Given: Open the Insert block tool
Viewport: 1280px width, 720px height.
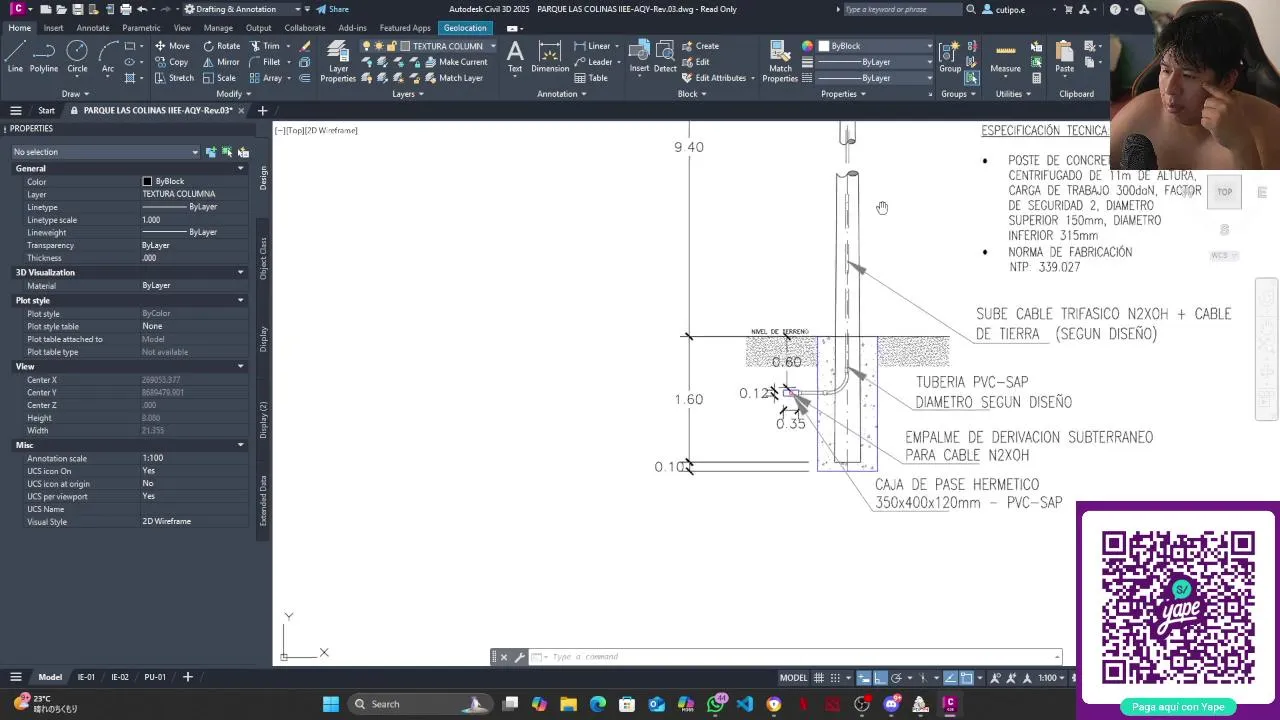Looking at the screenshot, I should pyautogui.click(x=639, y=57).
